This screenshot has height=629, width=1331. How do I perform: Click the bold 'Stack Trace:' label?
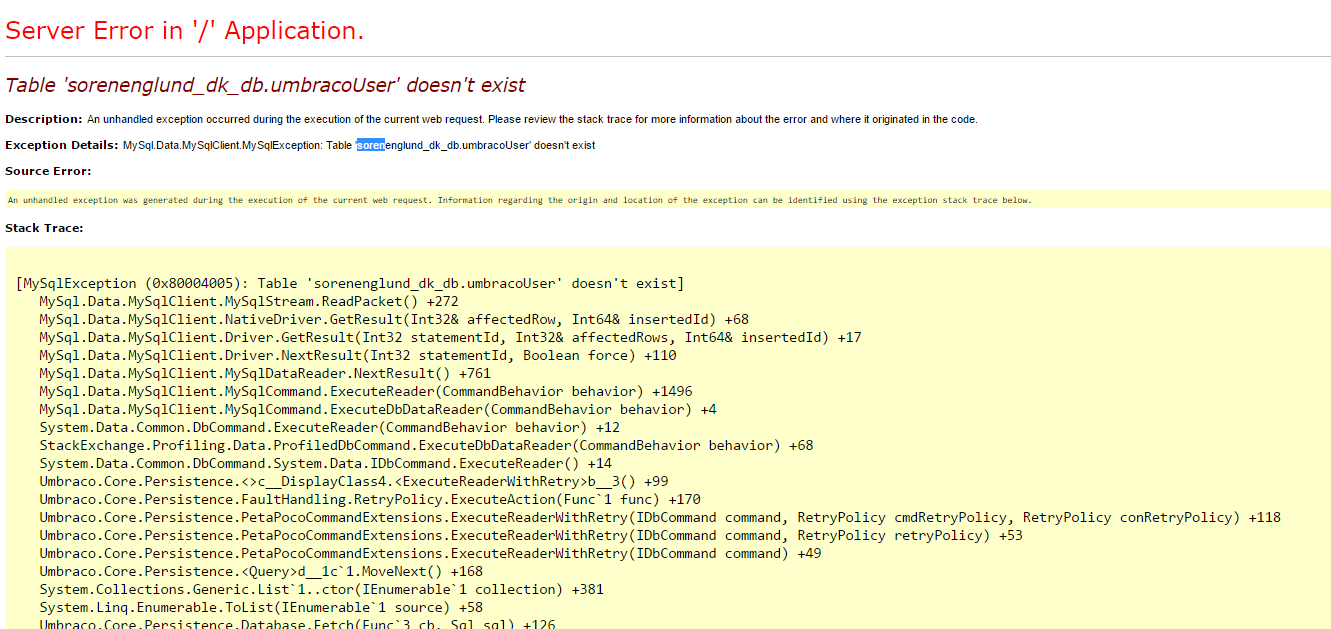(44, 228)
